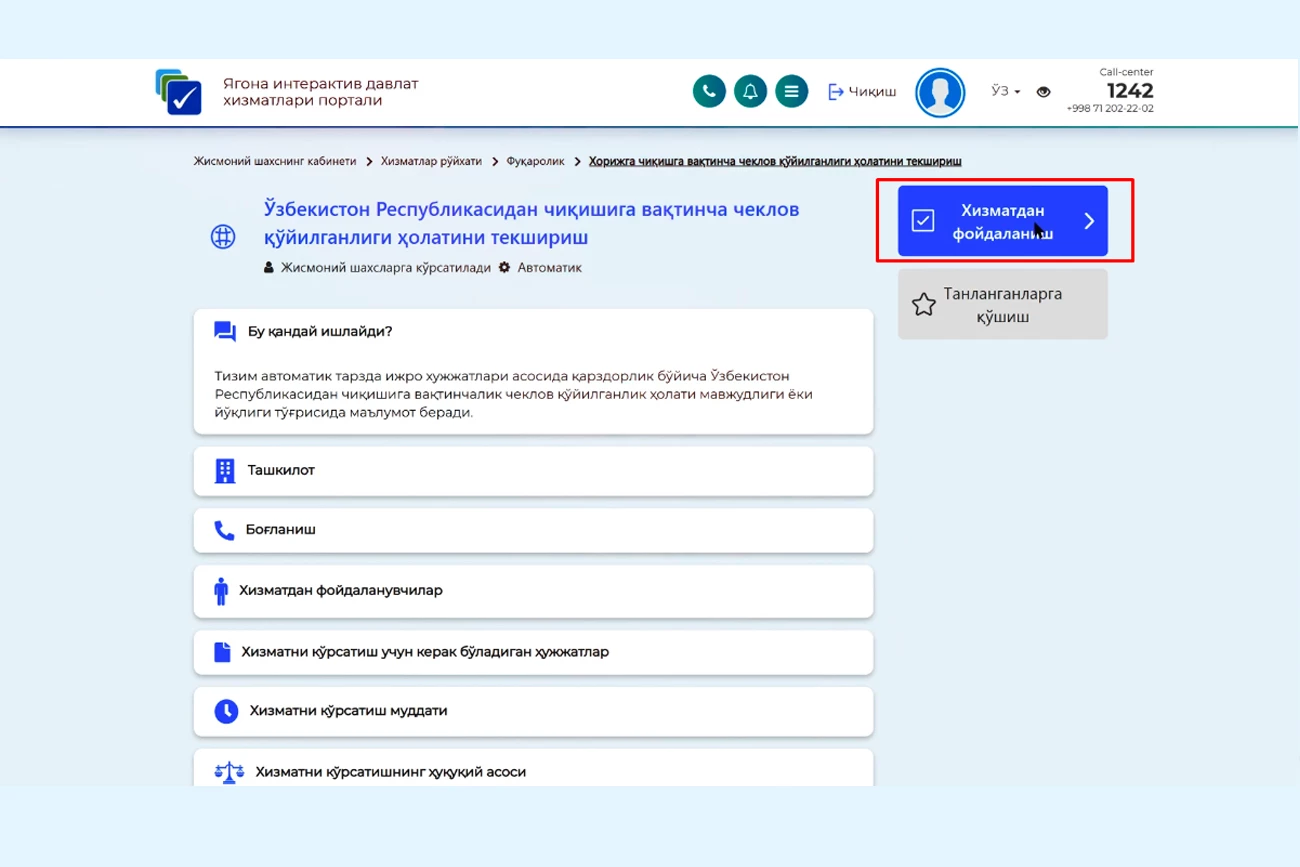Click the person icon beside Хизматдан фойдаланувчилар
1300x867 pixels.
click(221, 591)
